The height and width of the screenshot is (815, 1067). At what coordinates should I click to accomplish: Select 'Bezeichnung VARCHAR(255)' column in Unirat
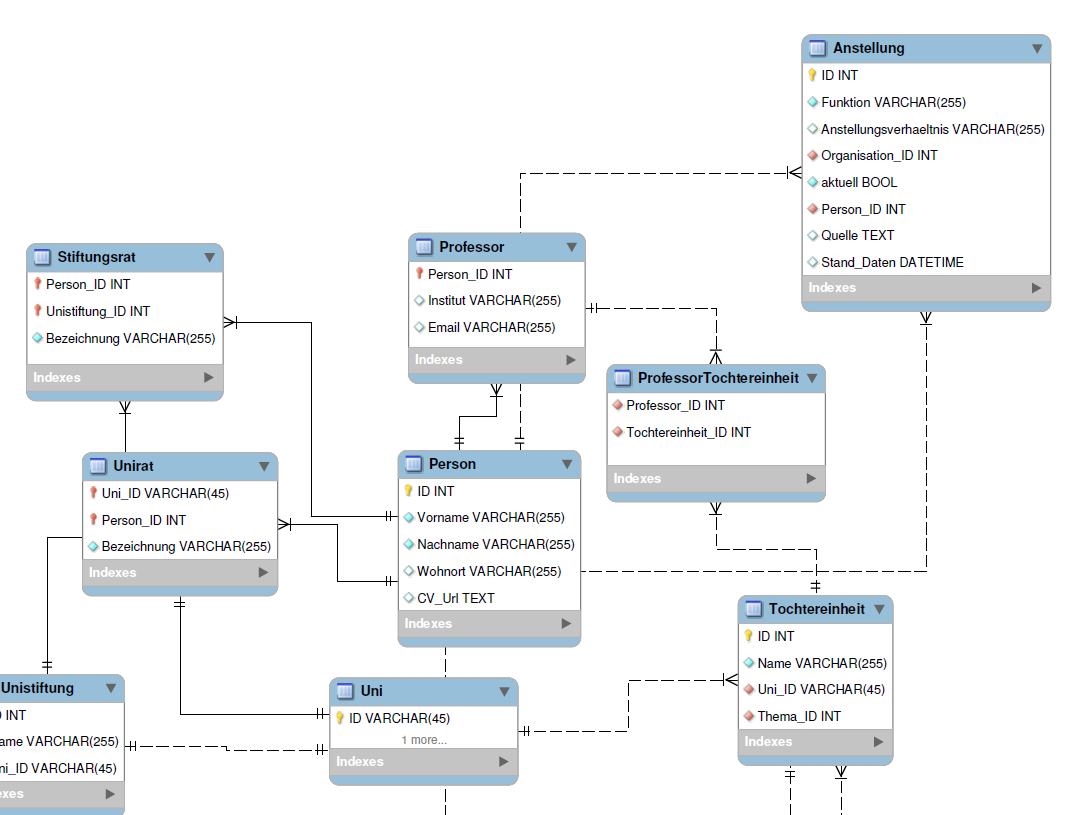(180, 546)
